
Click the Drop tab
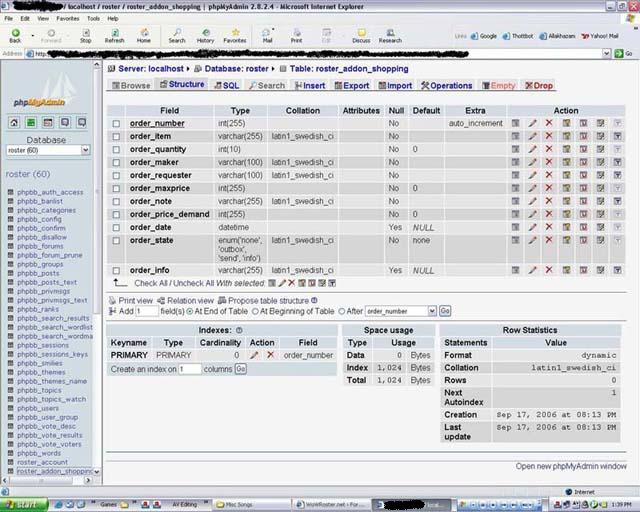[539, 85]
